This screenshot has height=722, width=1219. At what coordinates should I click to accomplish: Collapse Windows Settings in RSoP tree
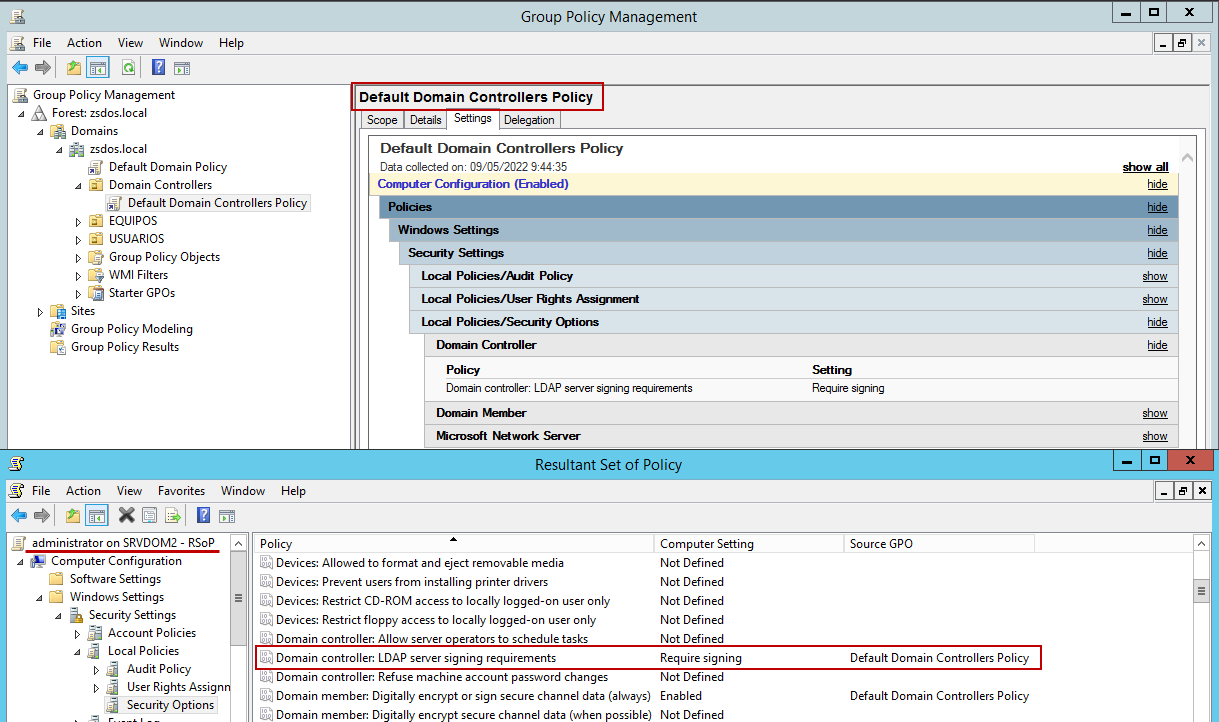pyautogui.click(x=40, y=598)
